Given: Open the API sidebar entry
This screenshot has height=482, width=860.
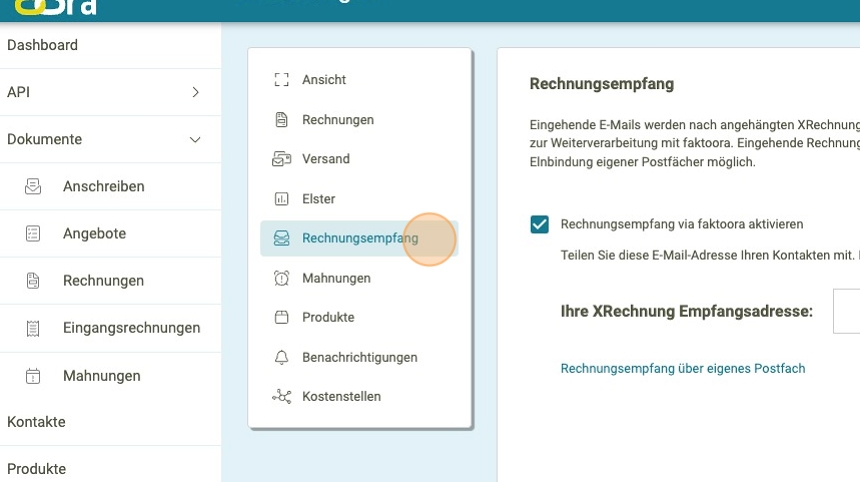Looking at the screenshot, I should tap(110, 92).
